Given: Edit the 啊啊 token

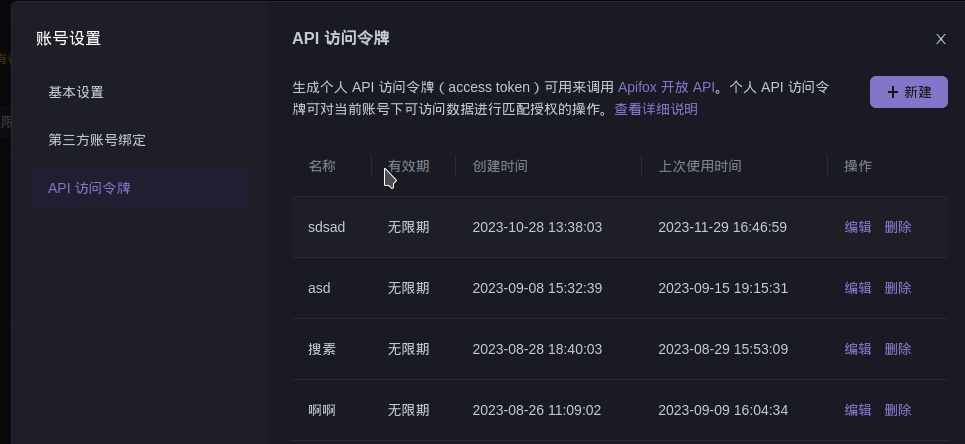Looking at the screenshot, I should tap(858, 410).
